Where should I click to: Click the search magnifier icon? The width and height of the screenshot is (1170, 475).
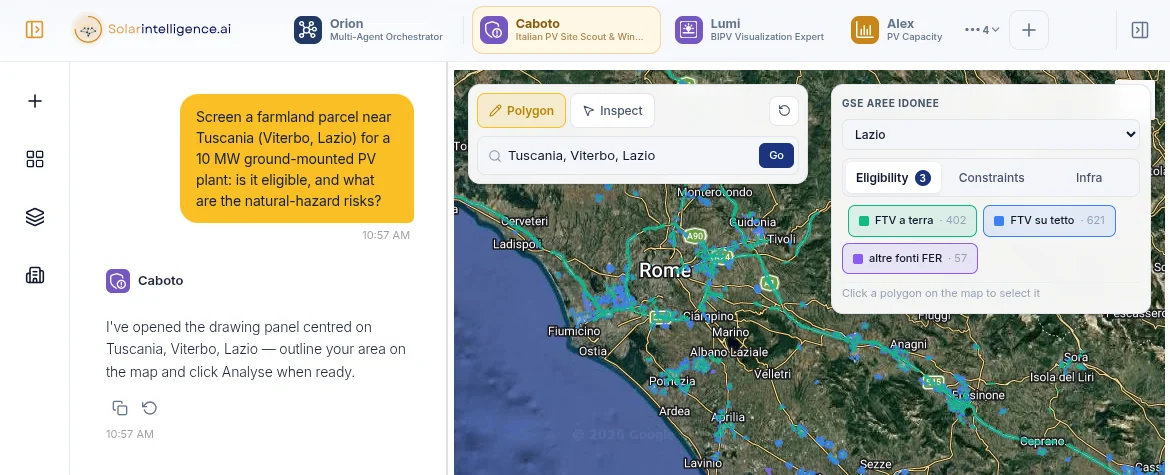494,156
